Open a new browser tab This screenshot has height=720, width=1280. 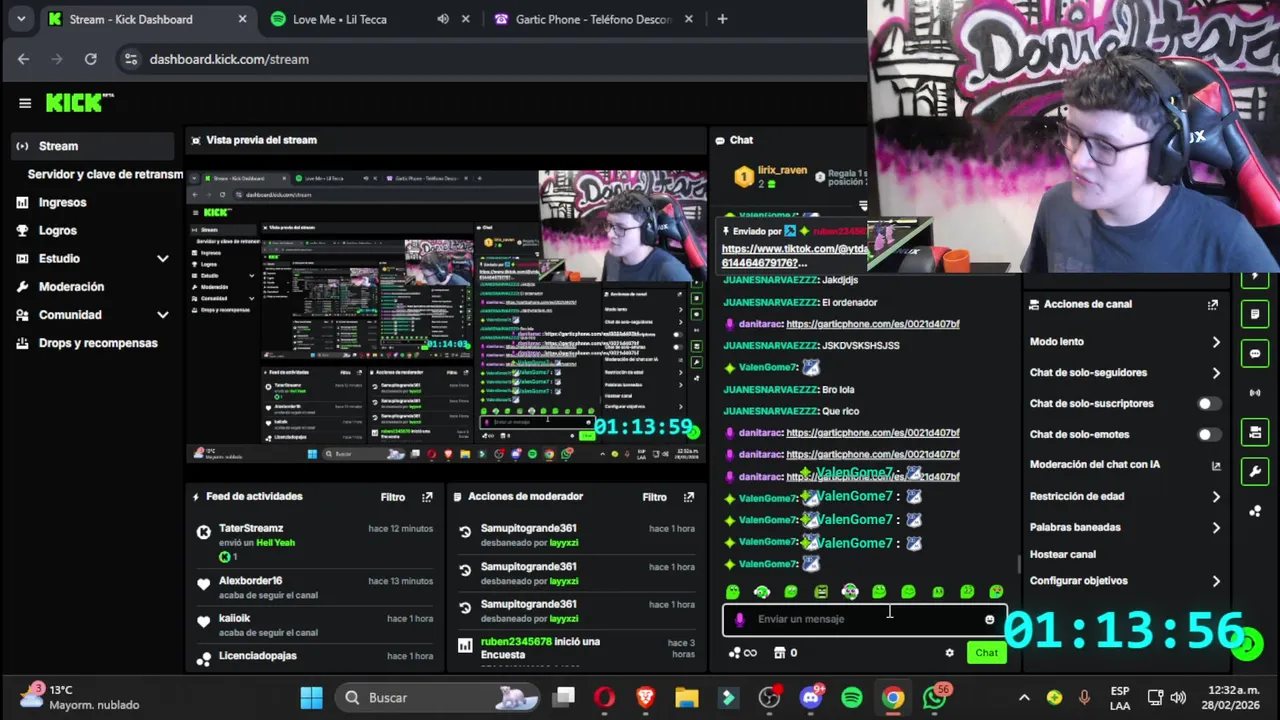(722, 19)
